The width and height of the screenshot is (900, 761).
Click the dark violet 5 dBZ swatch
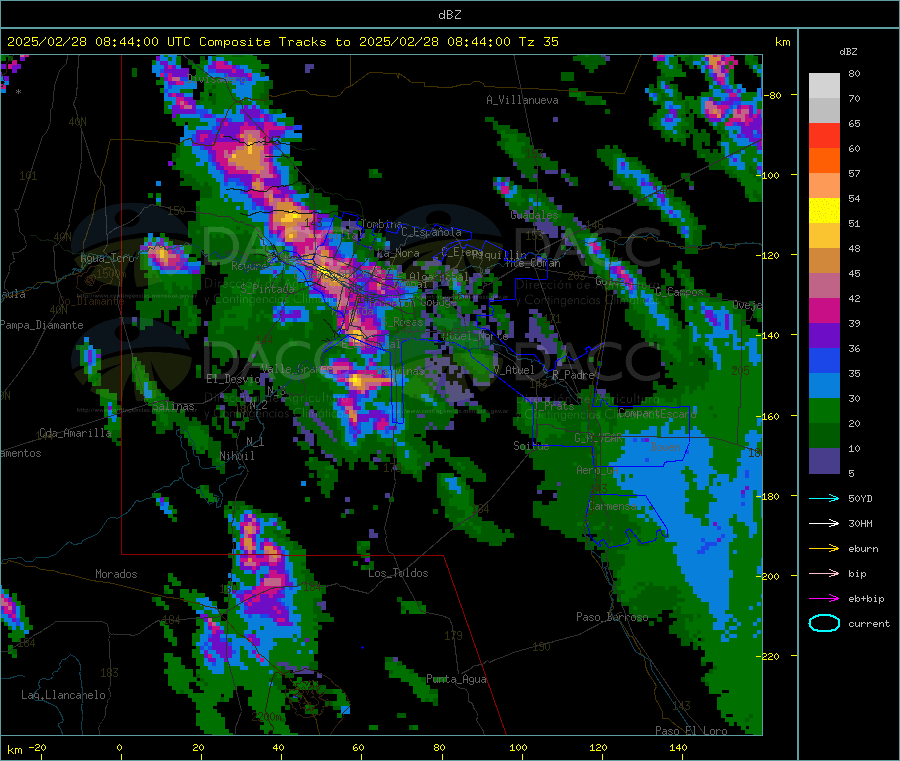click(x=824, y=461)
